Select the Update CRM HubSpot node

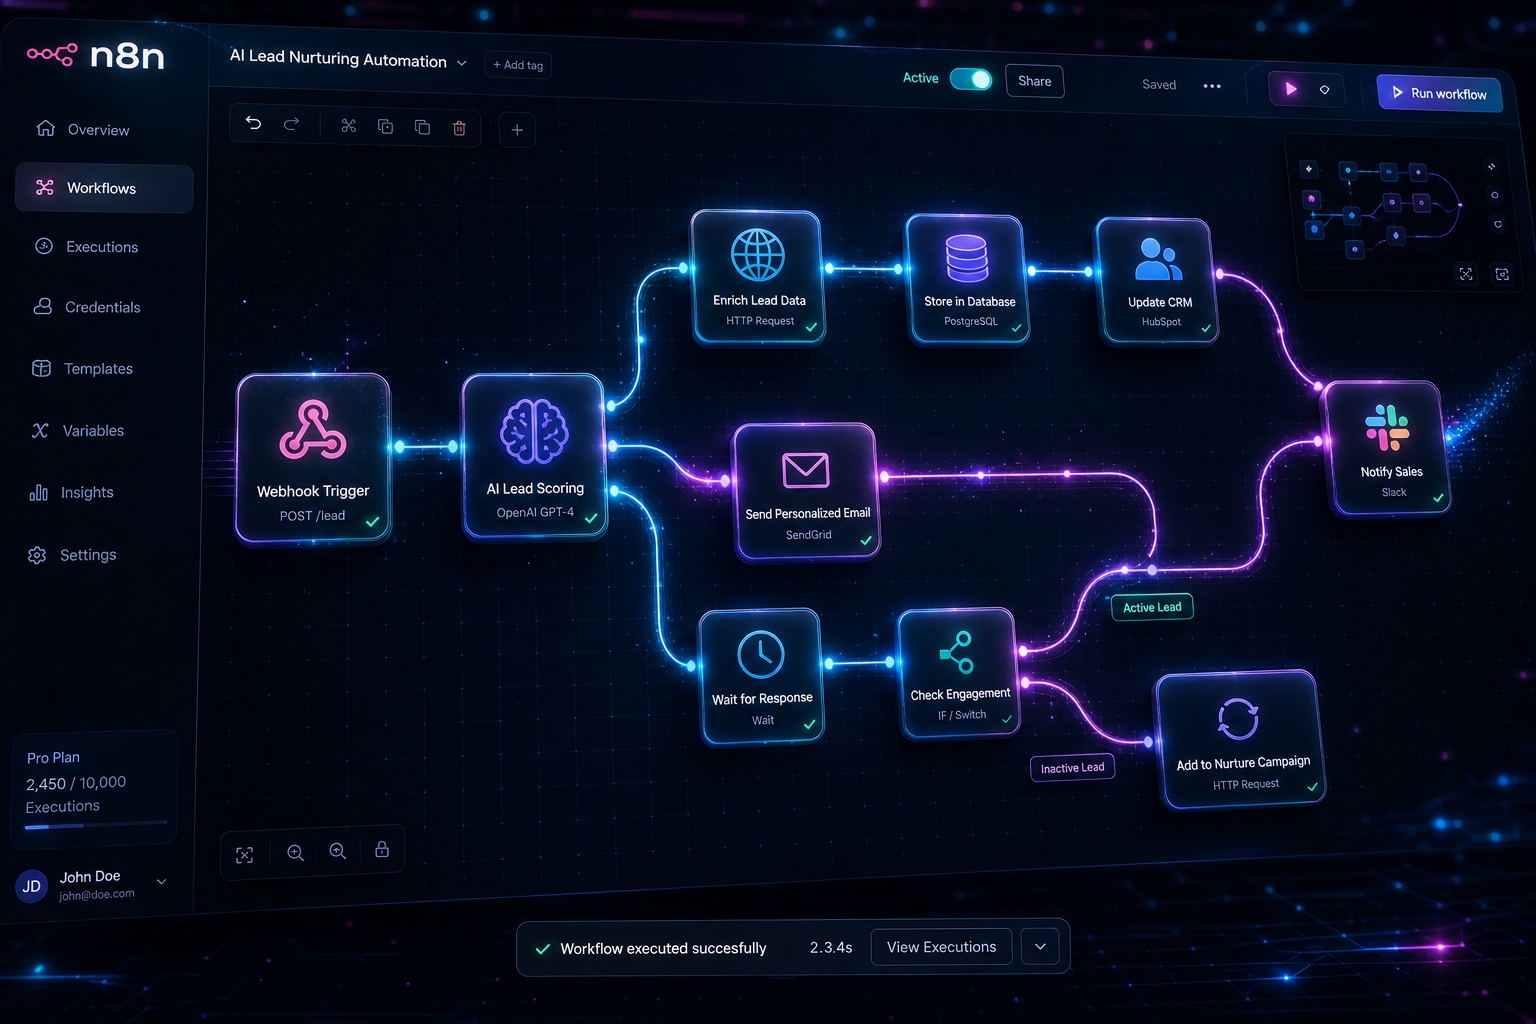[1158, 281]
